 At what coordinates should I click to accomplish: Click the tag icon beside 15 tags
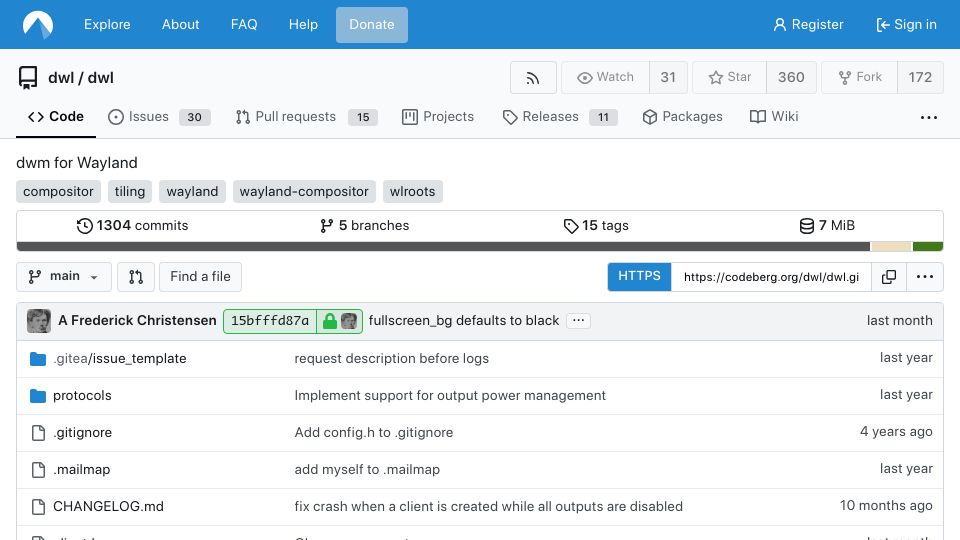point(571,226)
